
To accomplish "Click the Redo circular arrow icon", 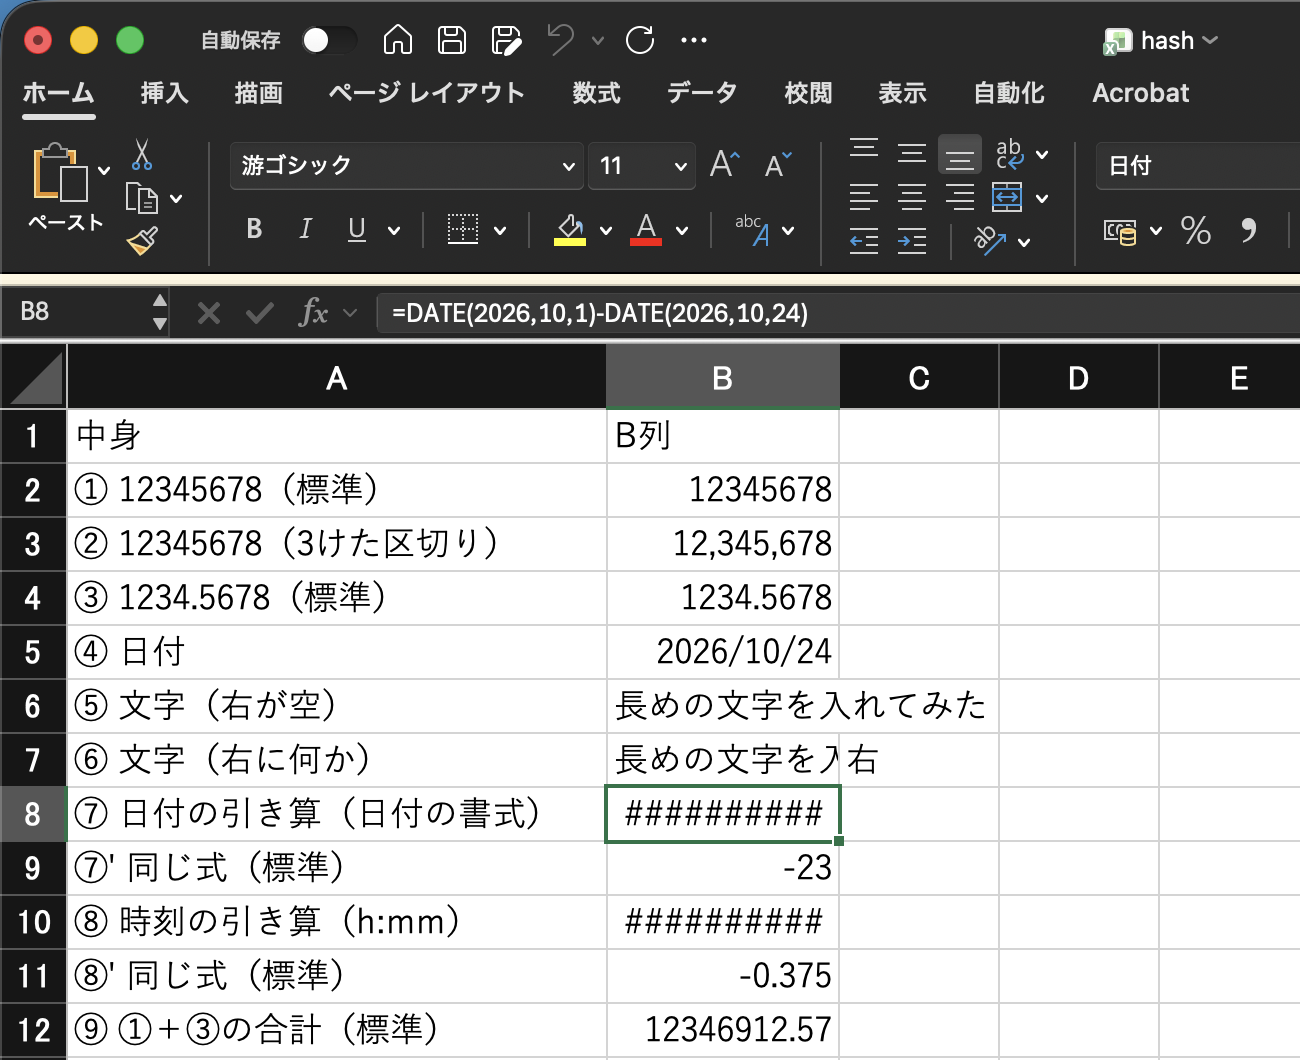I will (640, 40).
